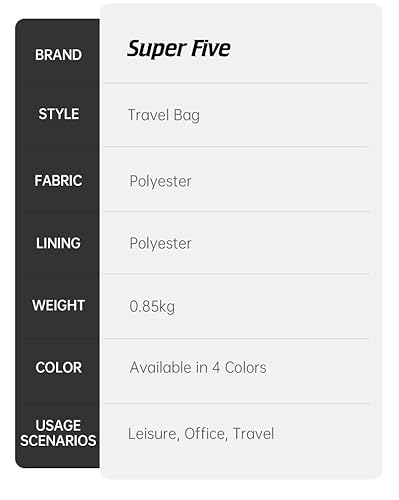Screen dimensions: 399x500
Task: Click the COLOR label
Action: (59, 368)
